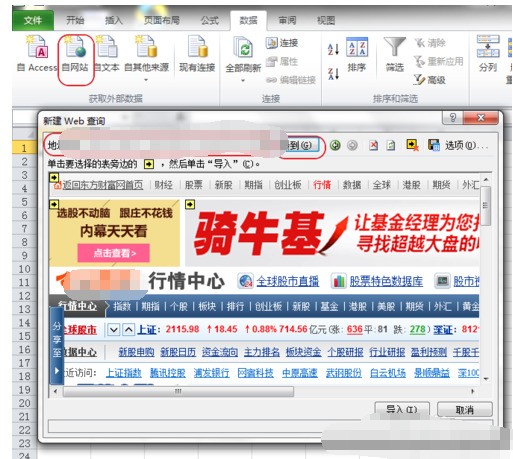513x459 pixels.
Task: Click the help question mark in dialog title
Action: (453, 118)
